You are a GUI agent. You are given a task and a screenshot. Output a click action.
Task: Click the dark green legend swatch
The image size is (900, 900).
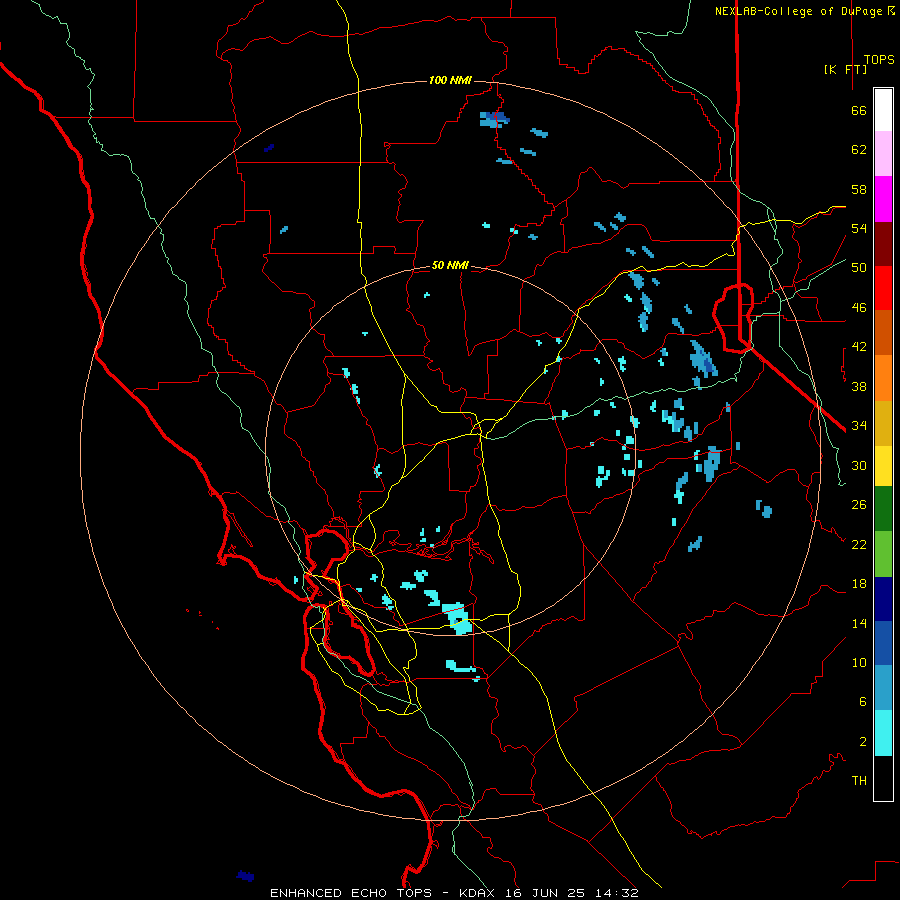coord(883,509)
